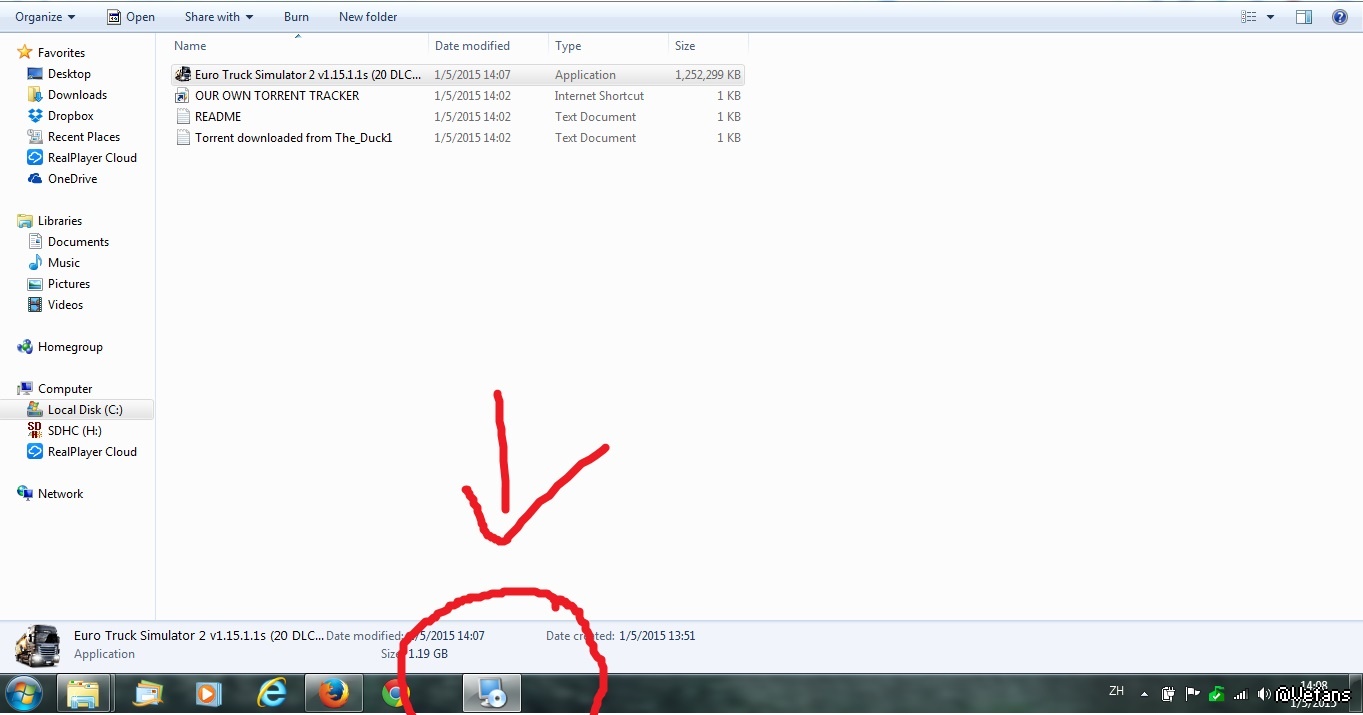Create a New folder from toolbar
Screen dimensions: 1363x715
coord(368,17)
